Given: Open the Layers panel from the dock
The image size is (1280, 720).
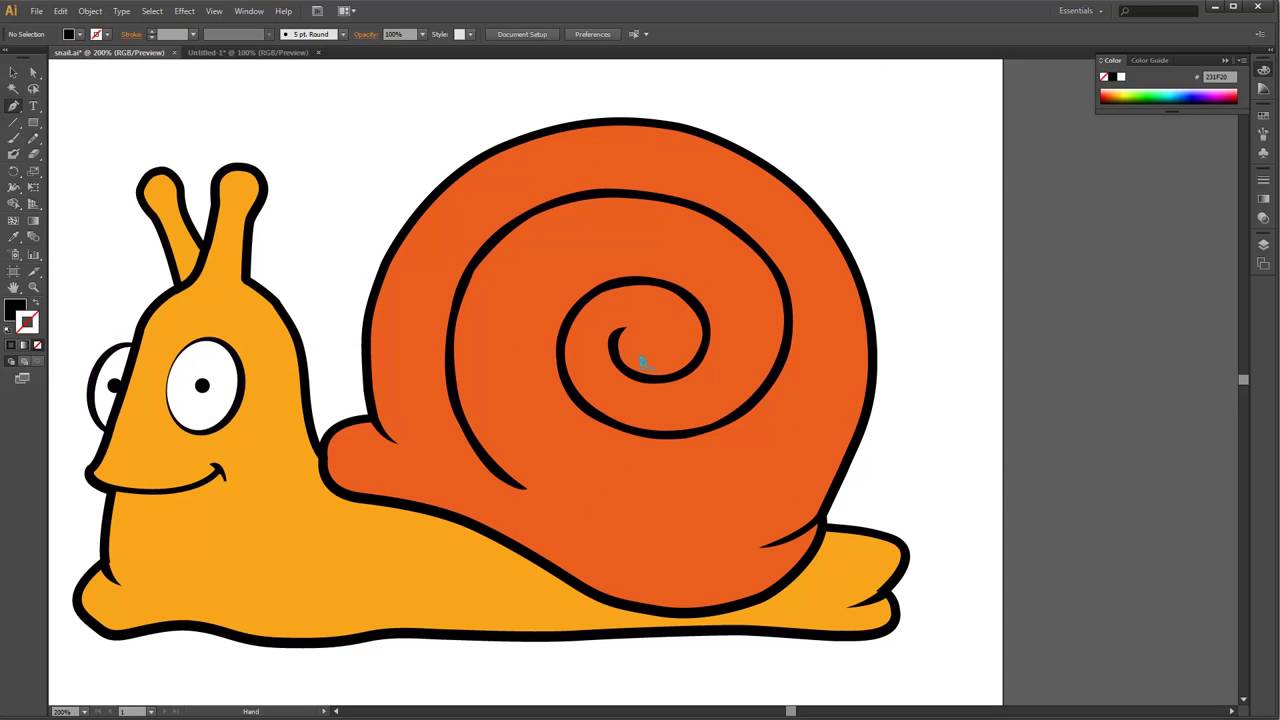Looking at the screenshot, I should pyautogui.click(x=1264, y=245).
